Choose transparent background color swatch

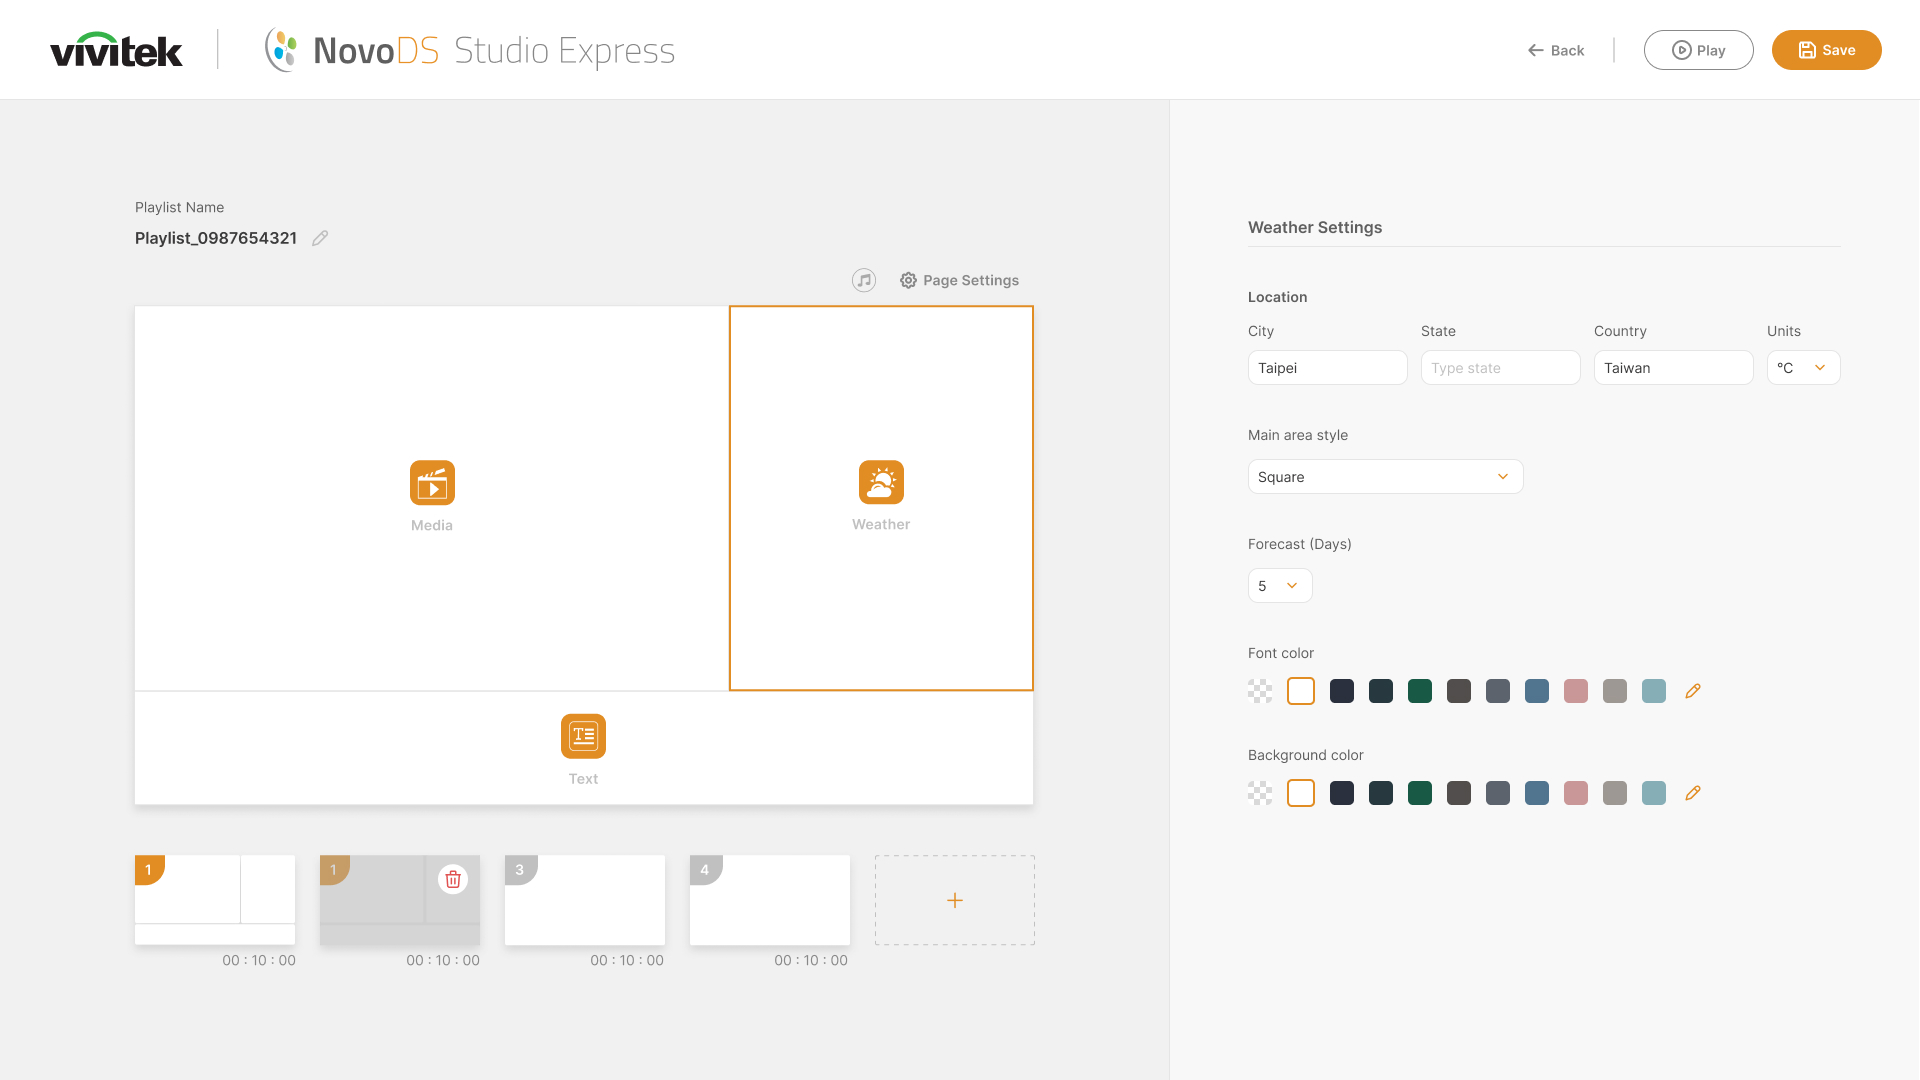1260,793
